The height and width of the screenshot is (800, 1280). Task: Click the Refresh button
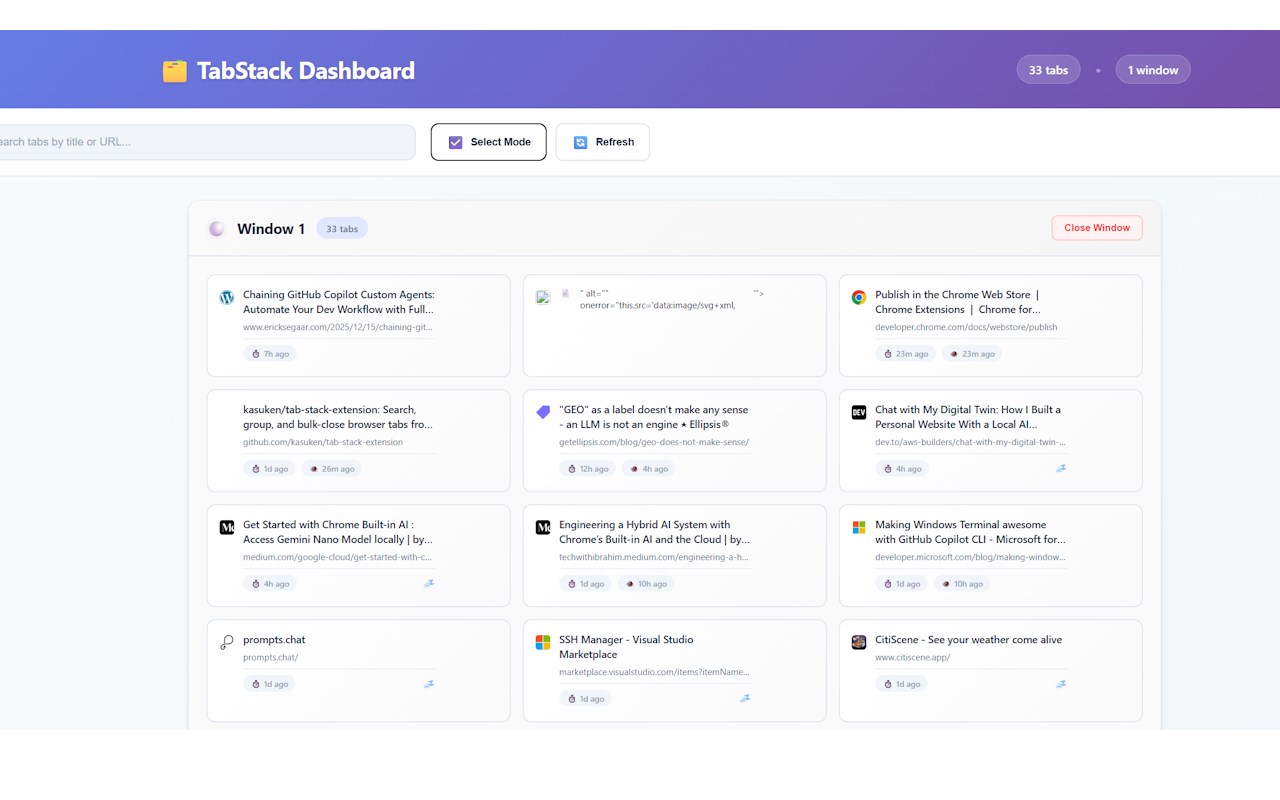(x=602, y=142)
